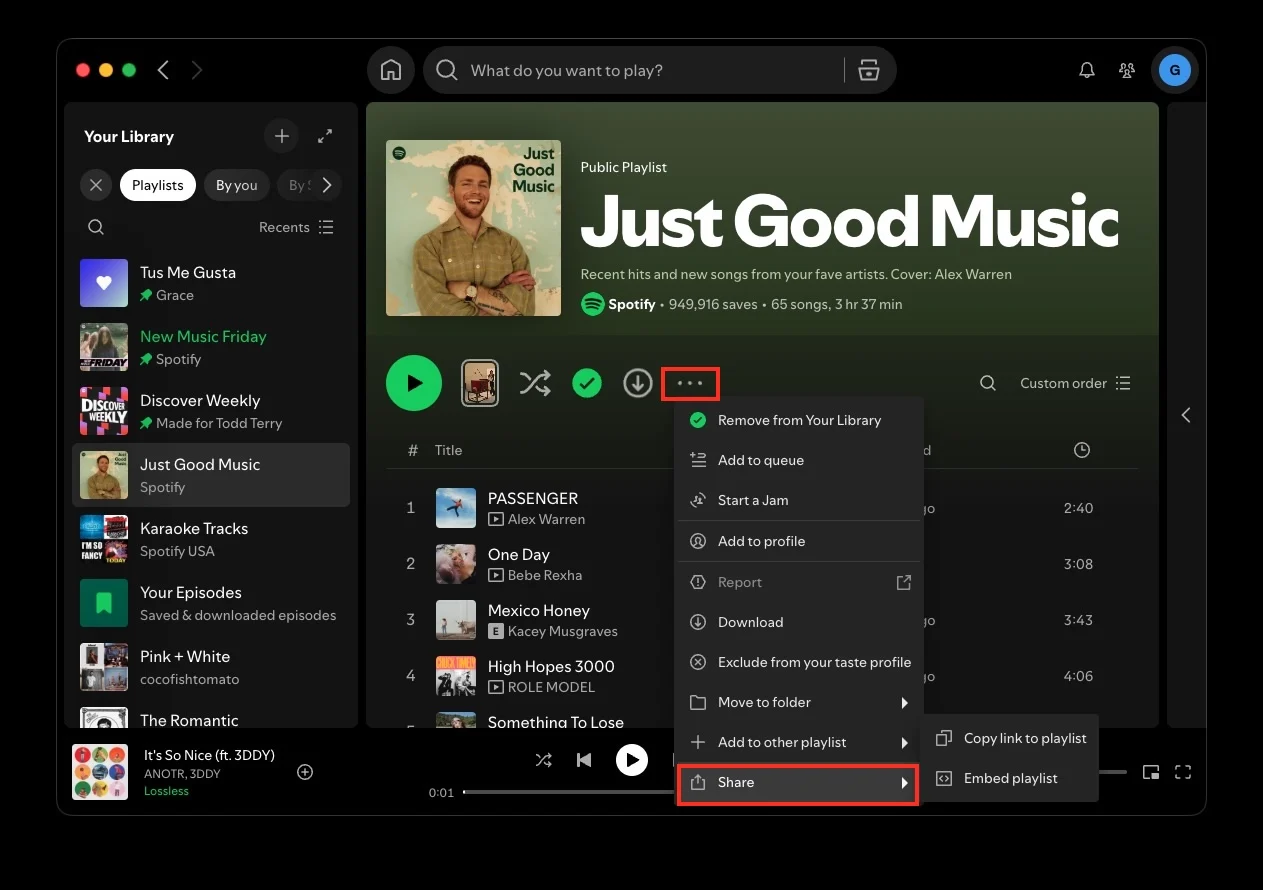Select the Playlists filter chip
The image size is (1263, 890).
pyautogui.click(x=158, y=185)
